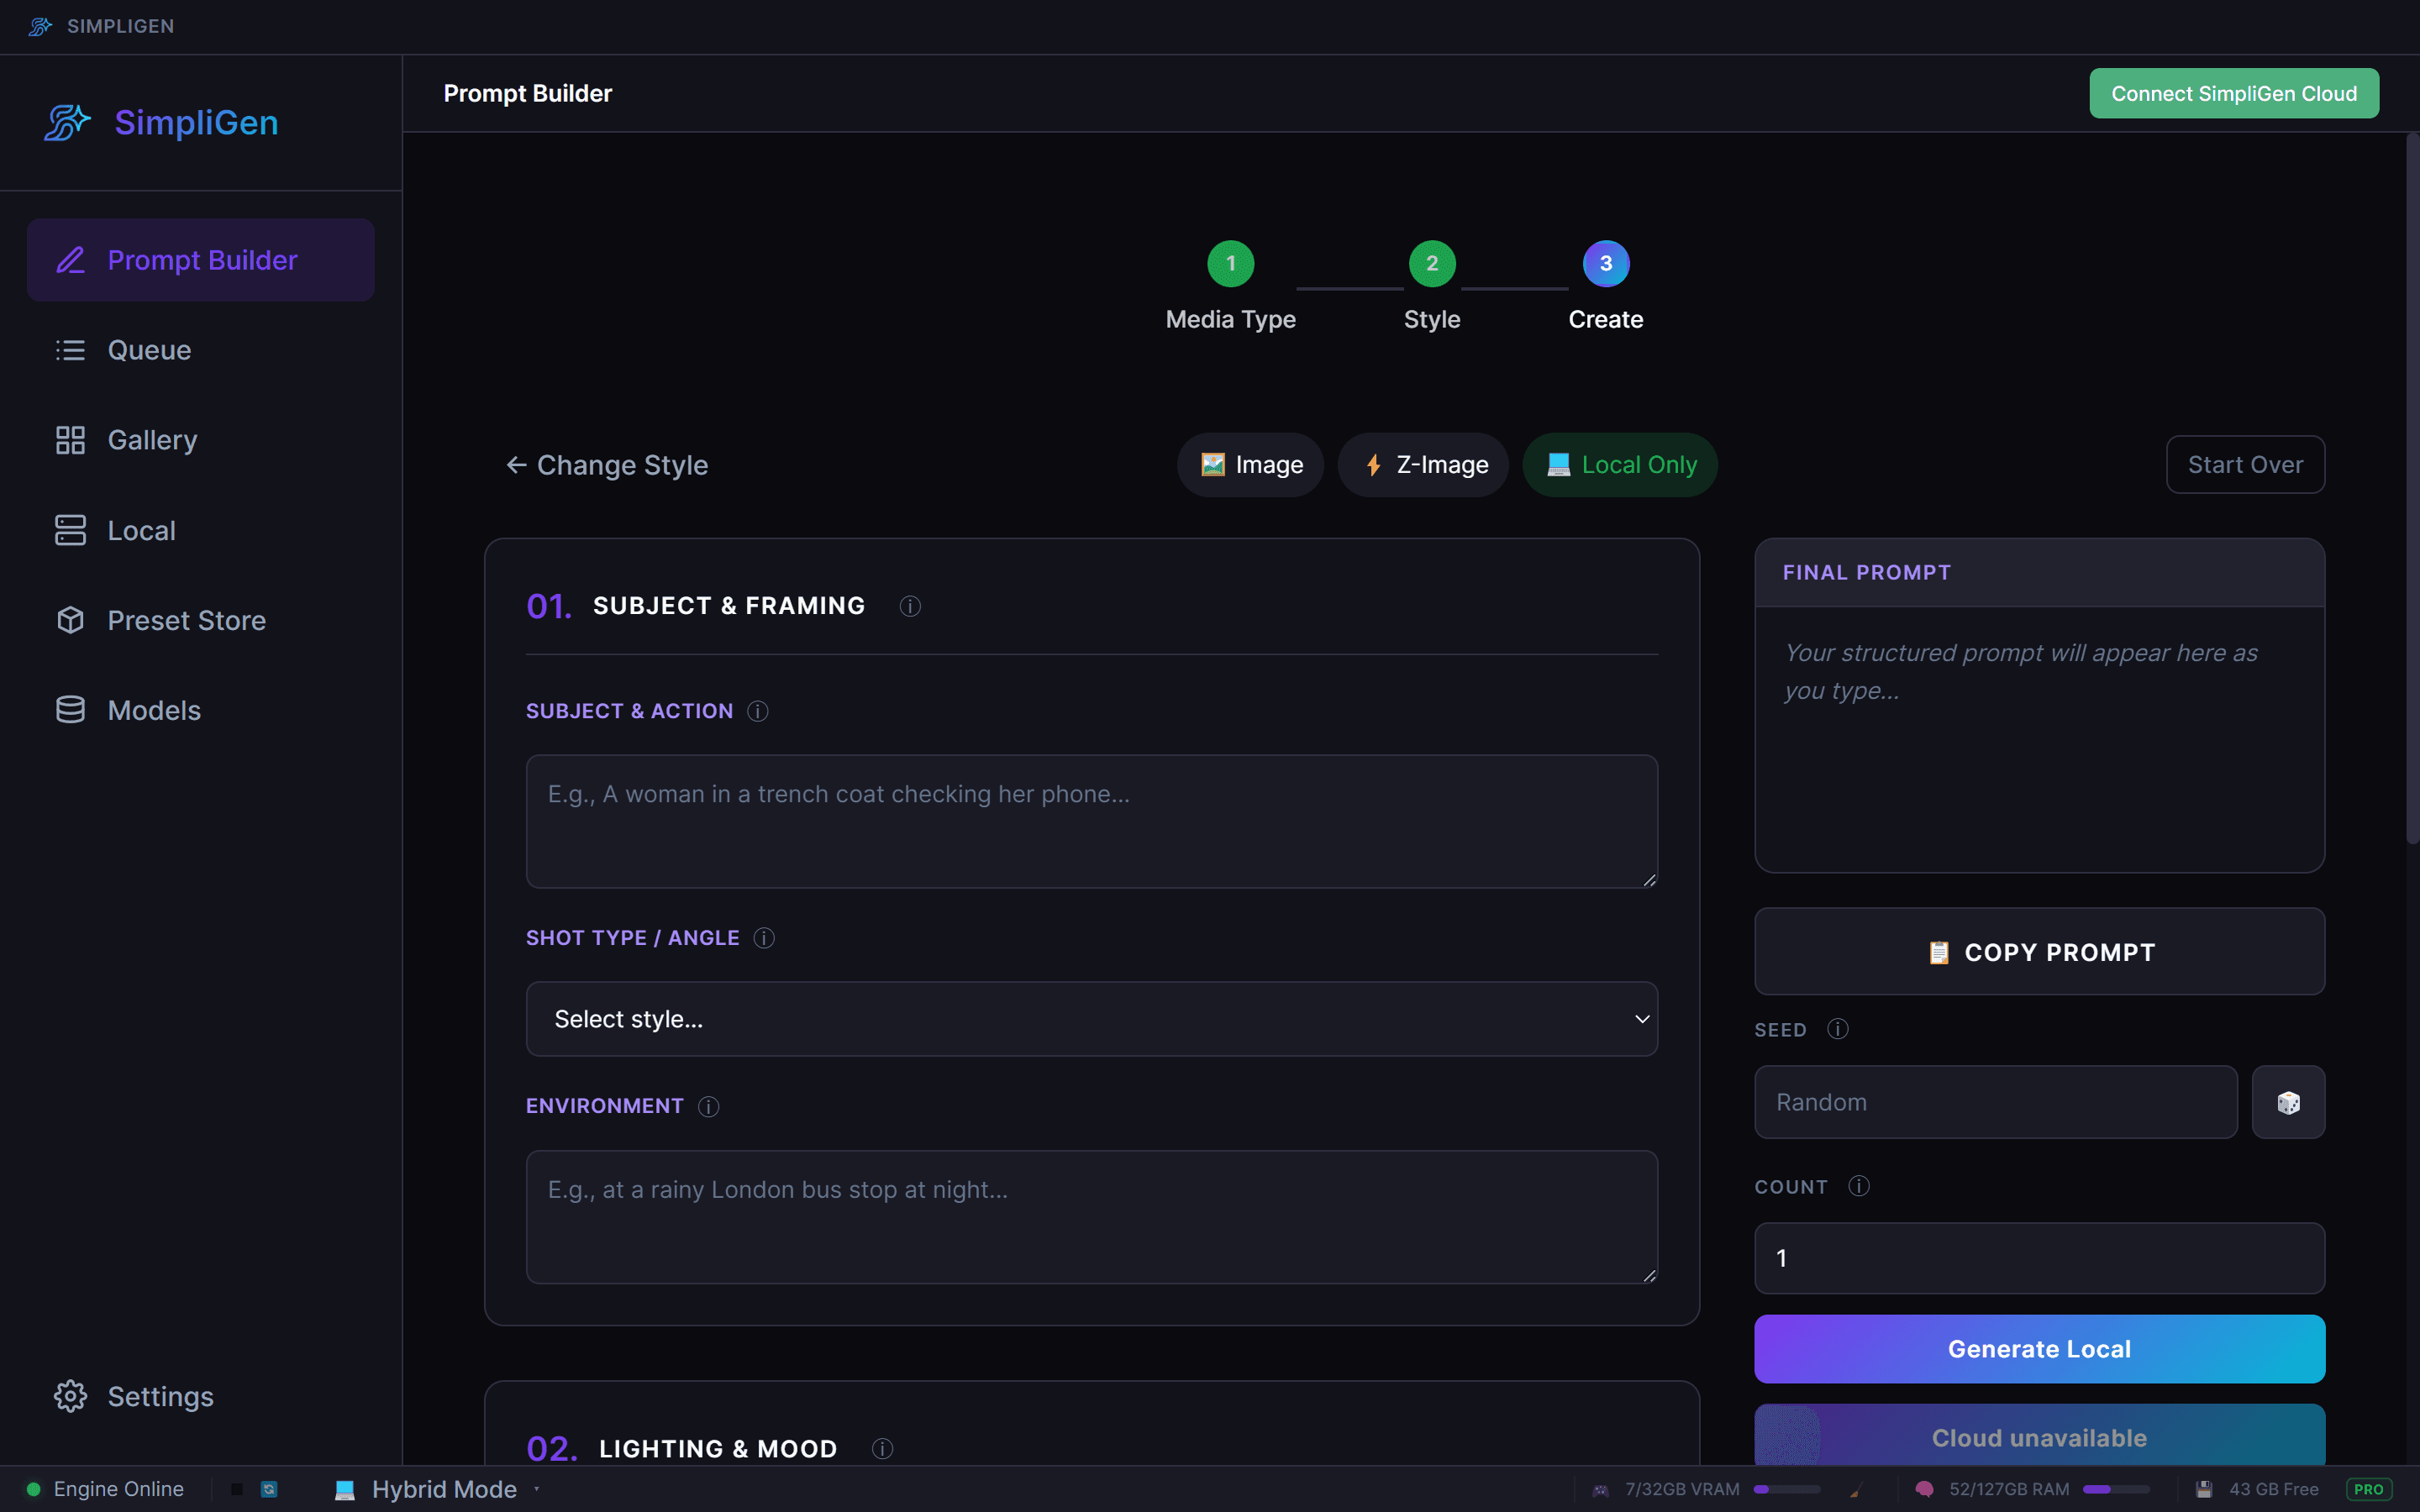The image size is (2420, 1512).
Task: Click the PRO badge
Action: pos(2368,1490)
